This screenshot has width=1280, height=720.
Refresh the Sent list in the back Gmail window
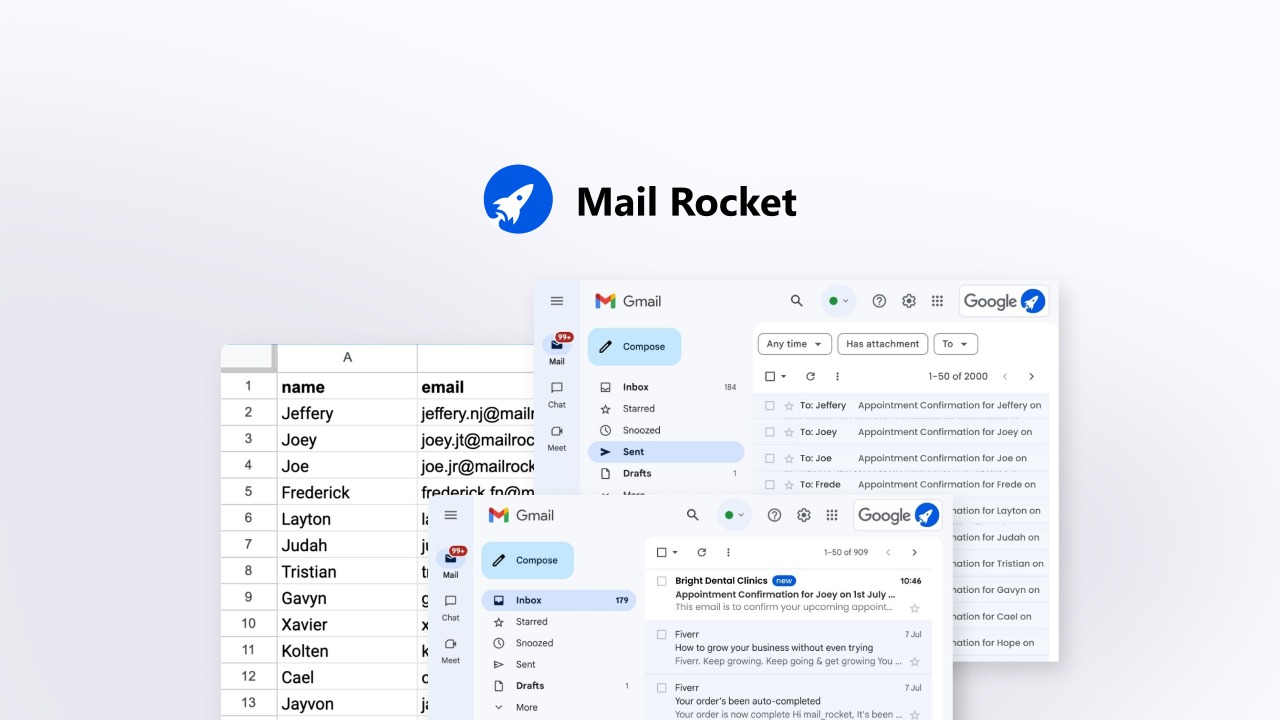click(810, 377)
